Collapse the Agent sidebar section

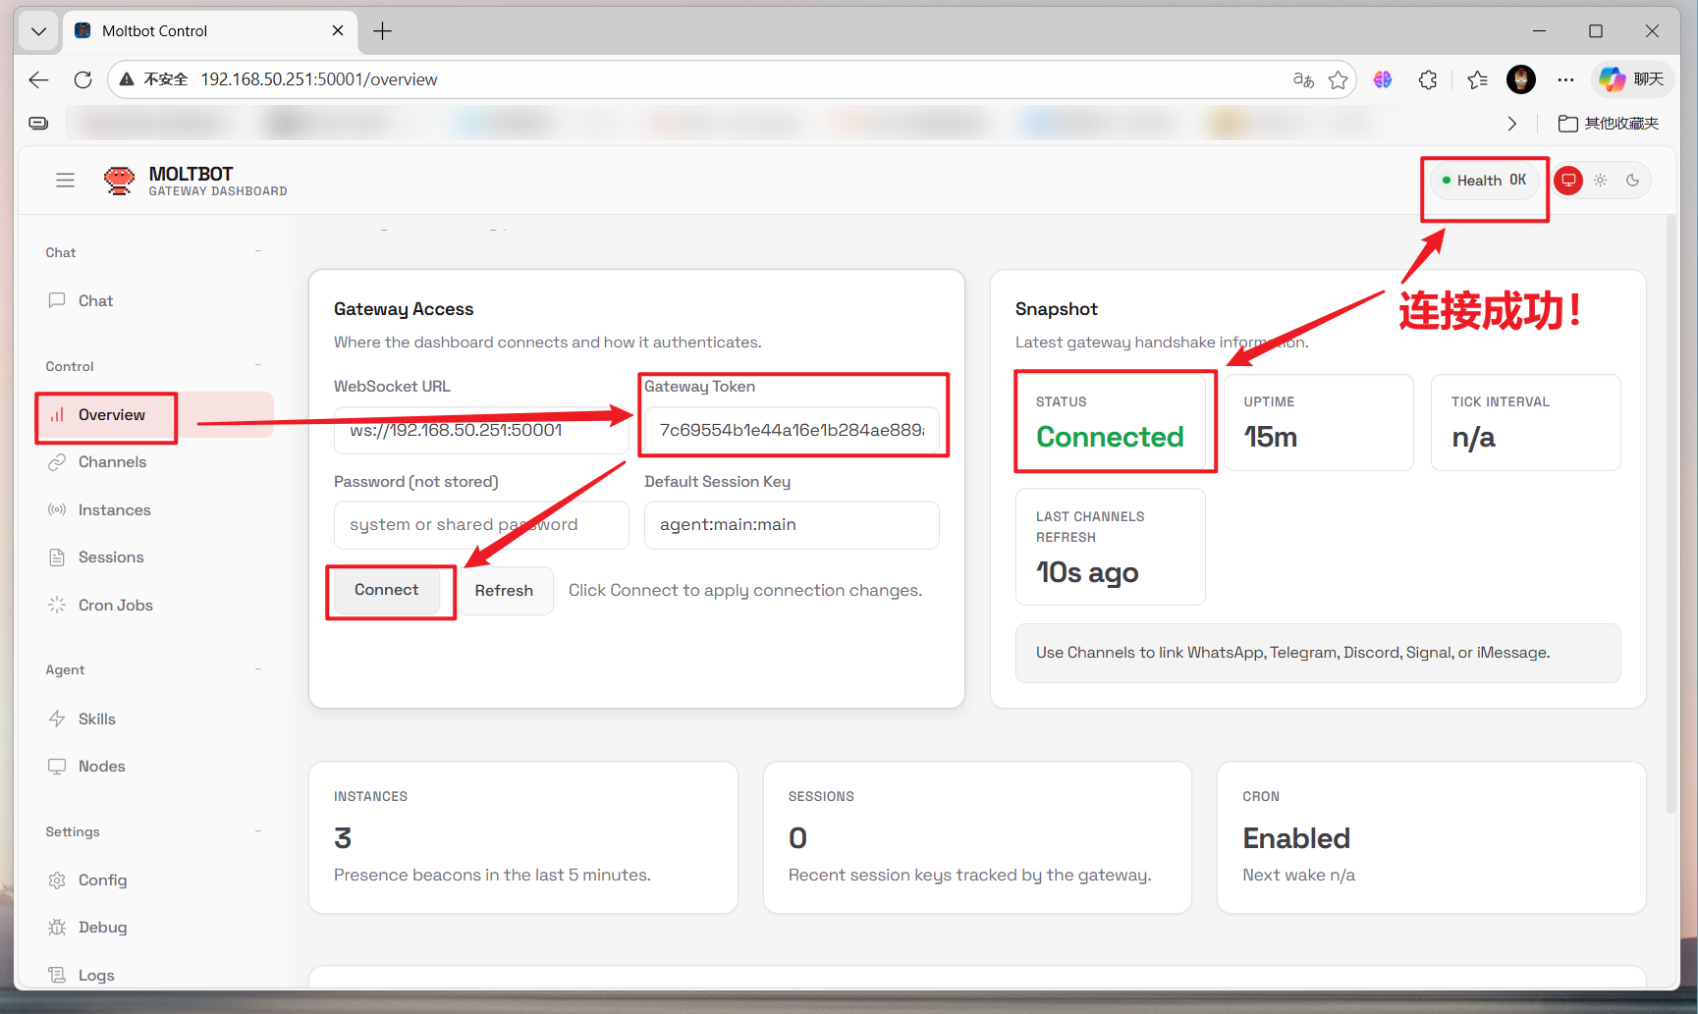[x=257, y=669]
